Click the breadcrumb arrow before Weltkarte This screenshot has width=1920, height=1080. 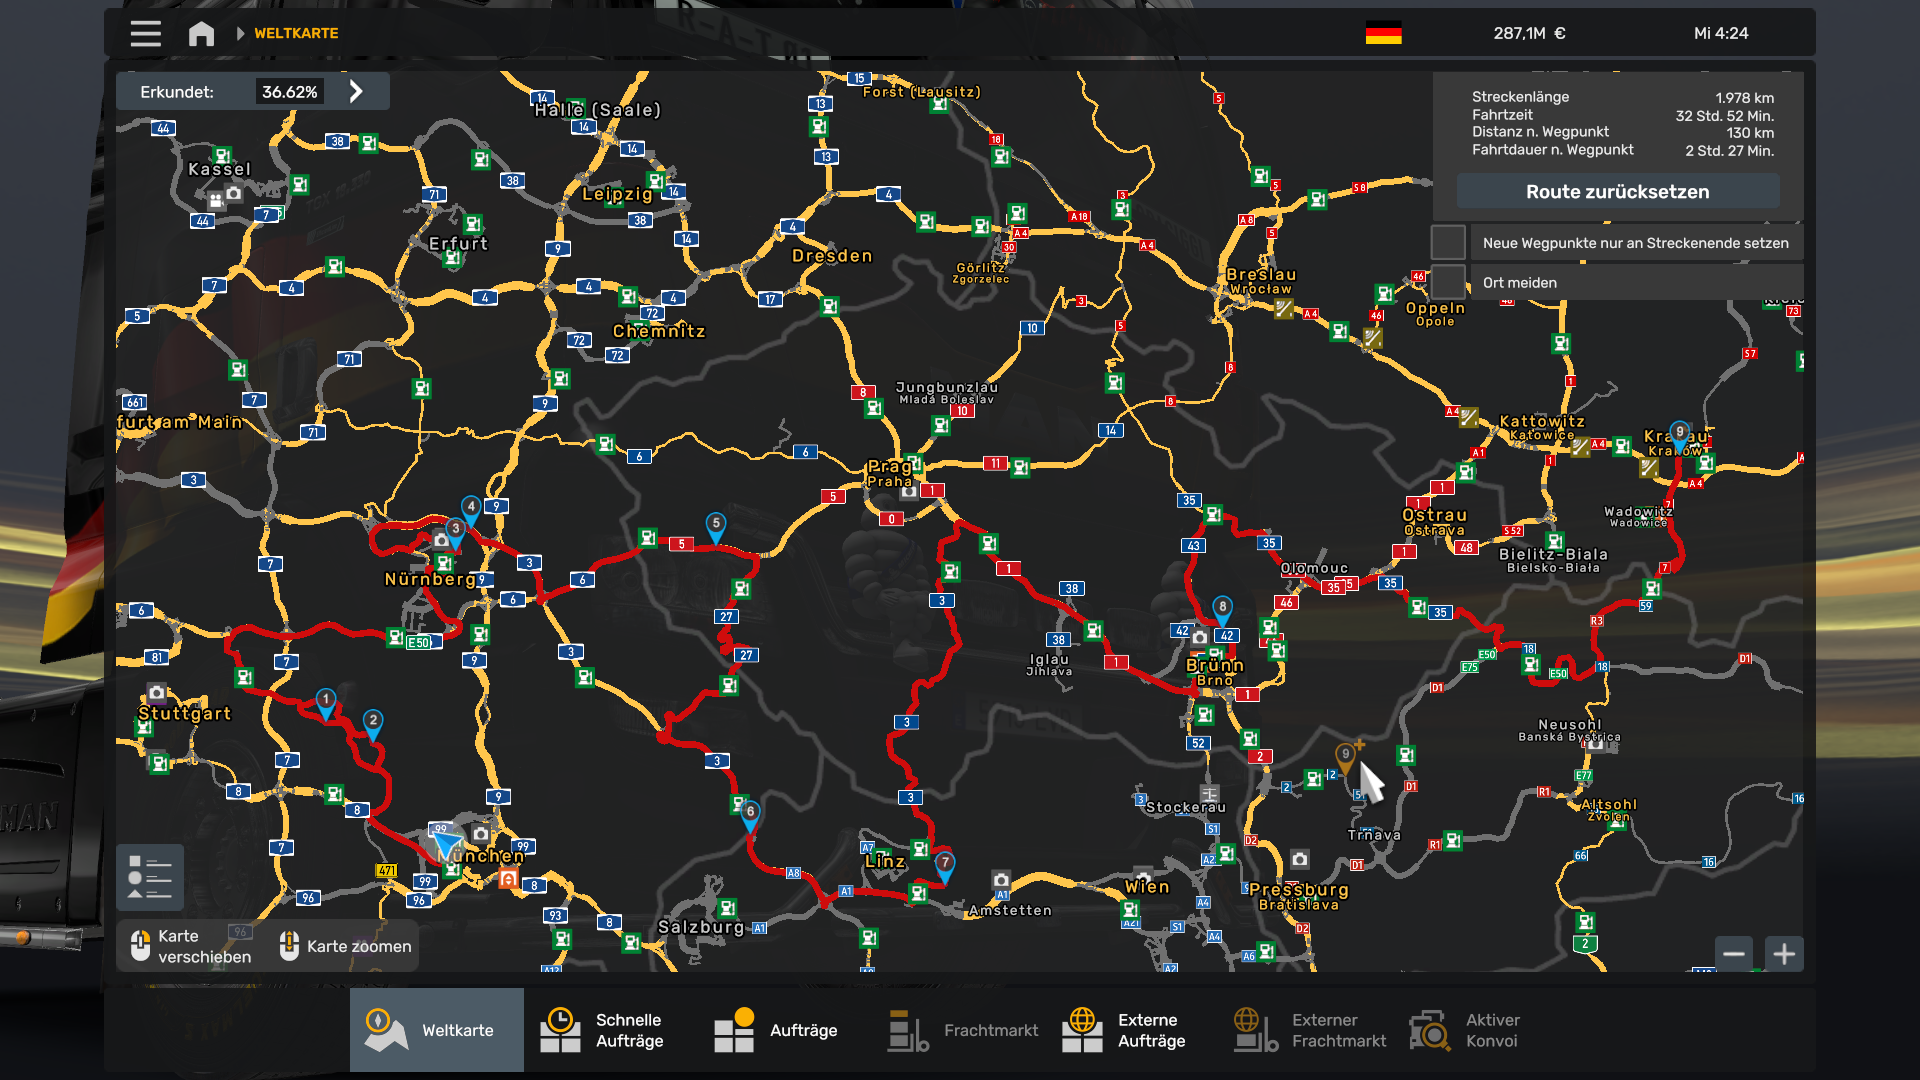(240, 33)
